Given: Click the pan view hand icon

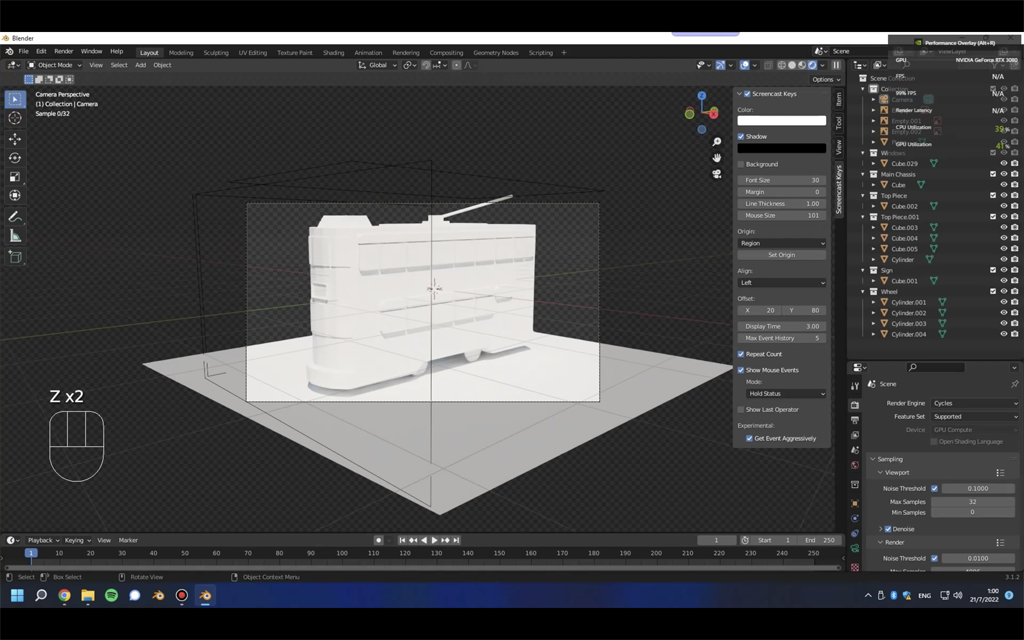Looking at the screenshot, I should 717,157.
